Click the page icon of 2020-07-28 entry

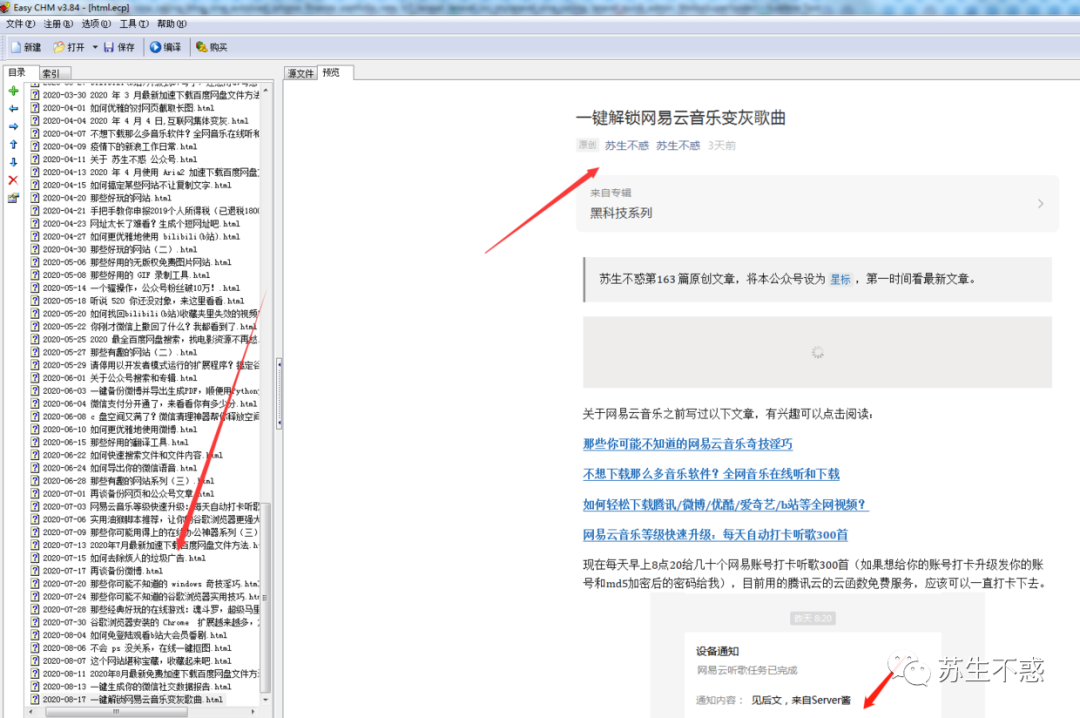click(x=35, y=609)
